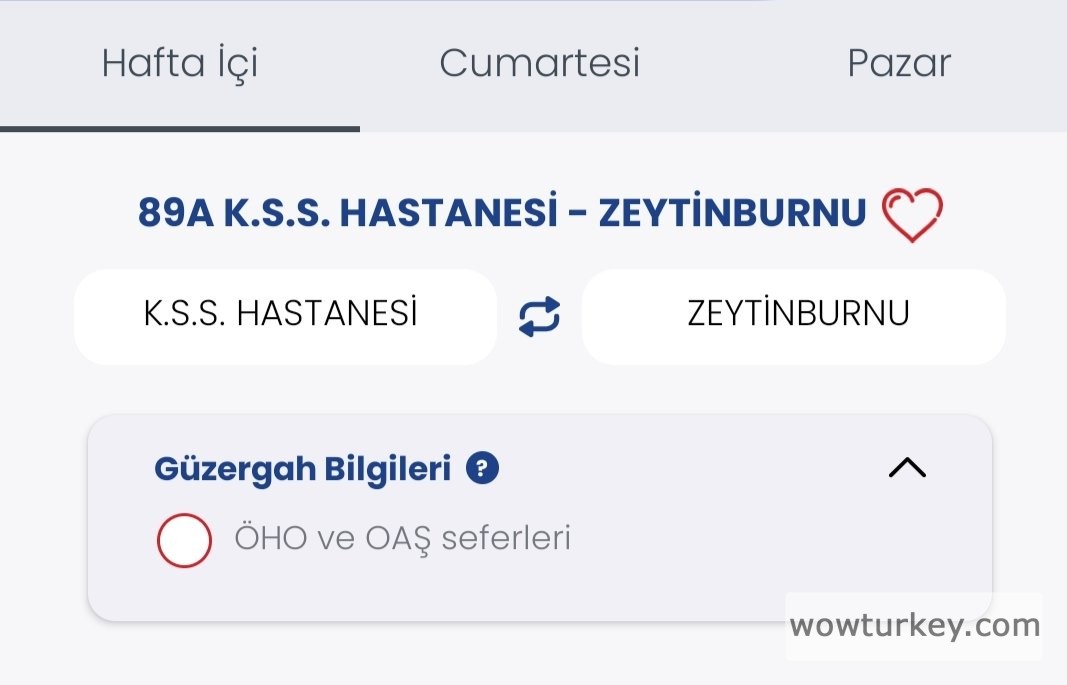Click the underline indicator beneath Hafta İçi
The width and height of the screenshot is (1067, 685).
180,128
